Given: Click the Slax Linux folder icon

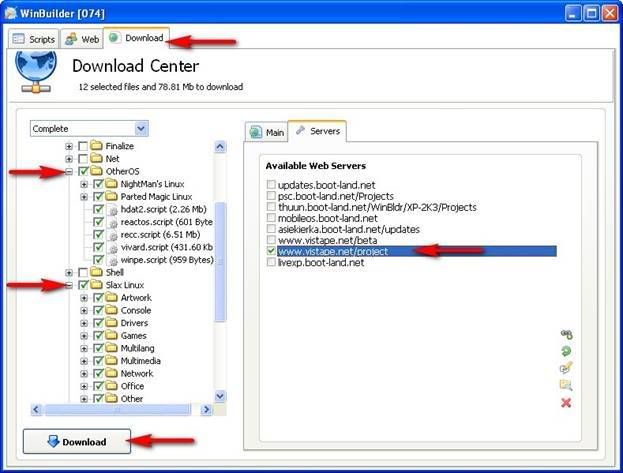Looking at the screenshot, I should click(x=97, y=285).
